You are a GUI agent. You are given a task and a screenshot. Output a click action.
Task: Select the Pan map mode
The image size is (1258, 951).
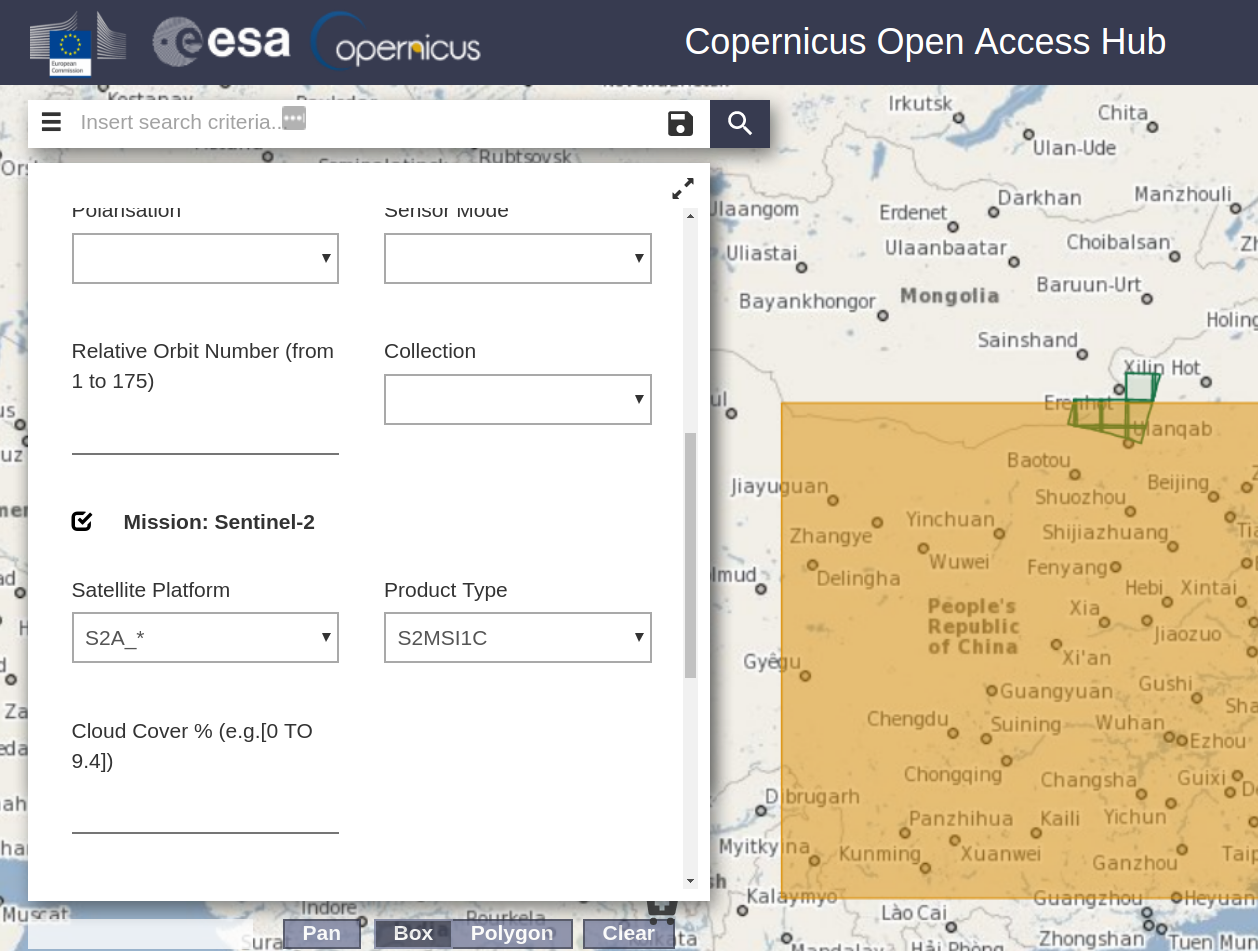[322, 933]
